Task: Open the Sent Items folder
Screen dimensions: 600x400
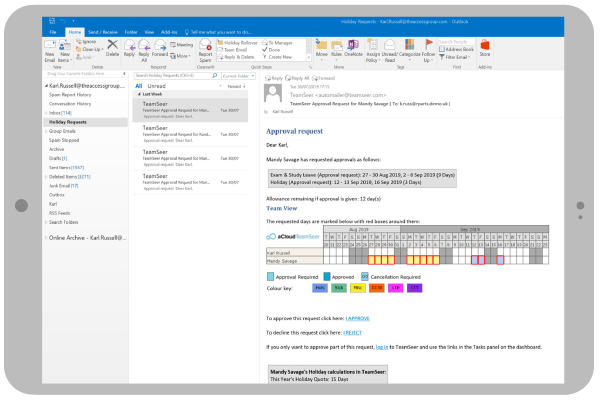Action: pos(66,168)
